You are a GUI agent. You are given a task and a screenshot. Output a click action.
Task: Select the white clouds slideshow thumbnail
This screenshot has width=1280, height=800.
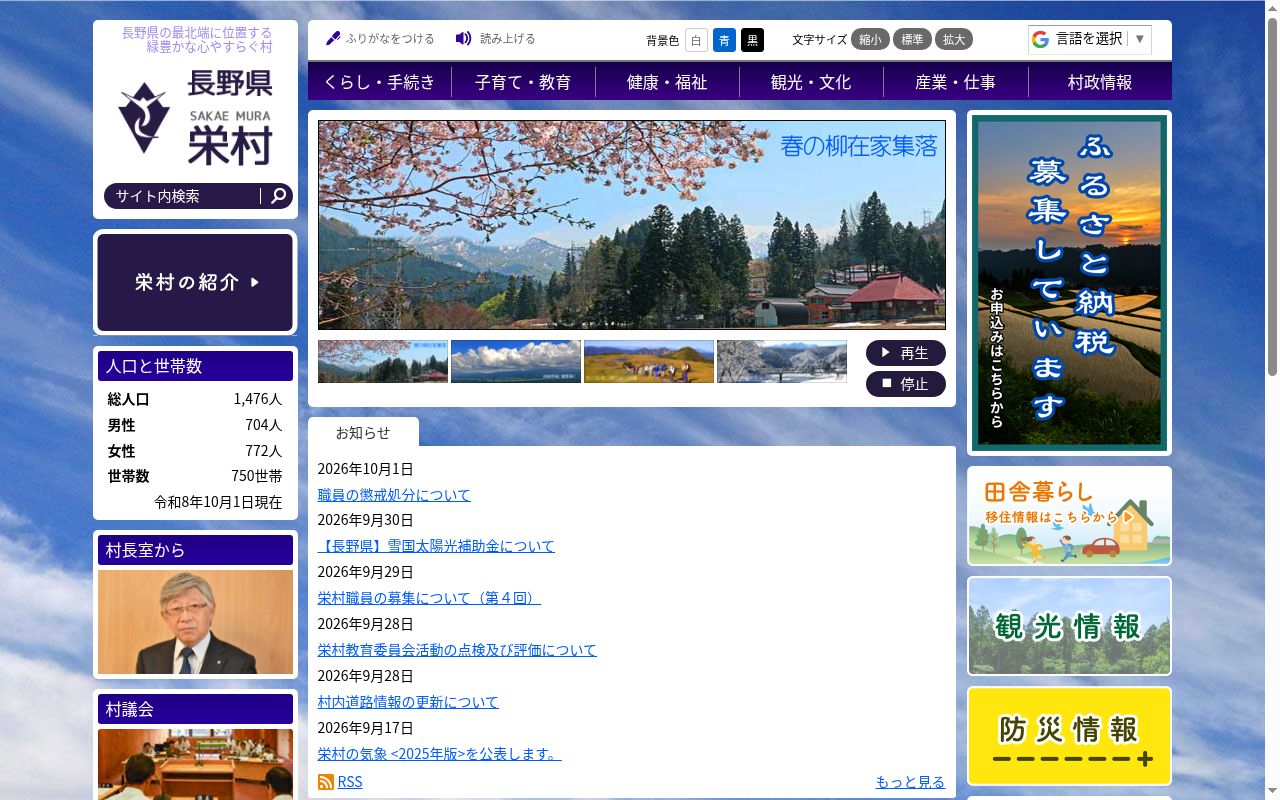tap(516, 361)
